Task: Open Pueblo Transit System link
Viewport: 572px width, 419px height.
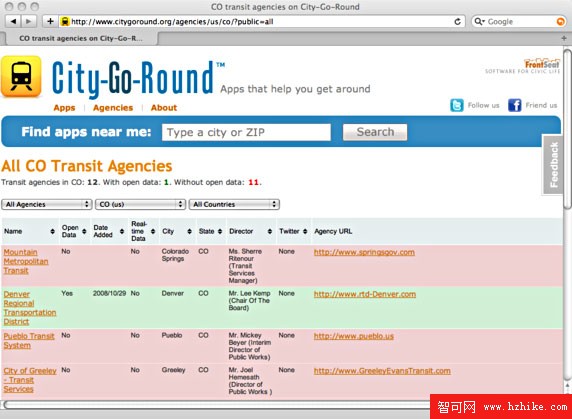Action: click(29, 341)
